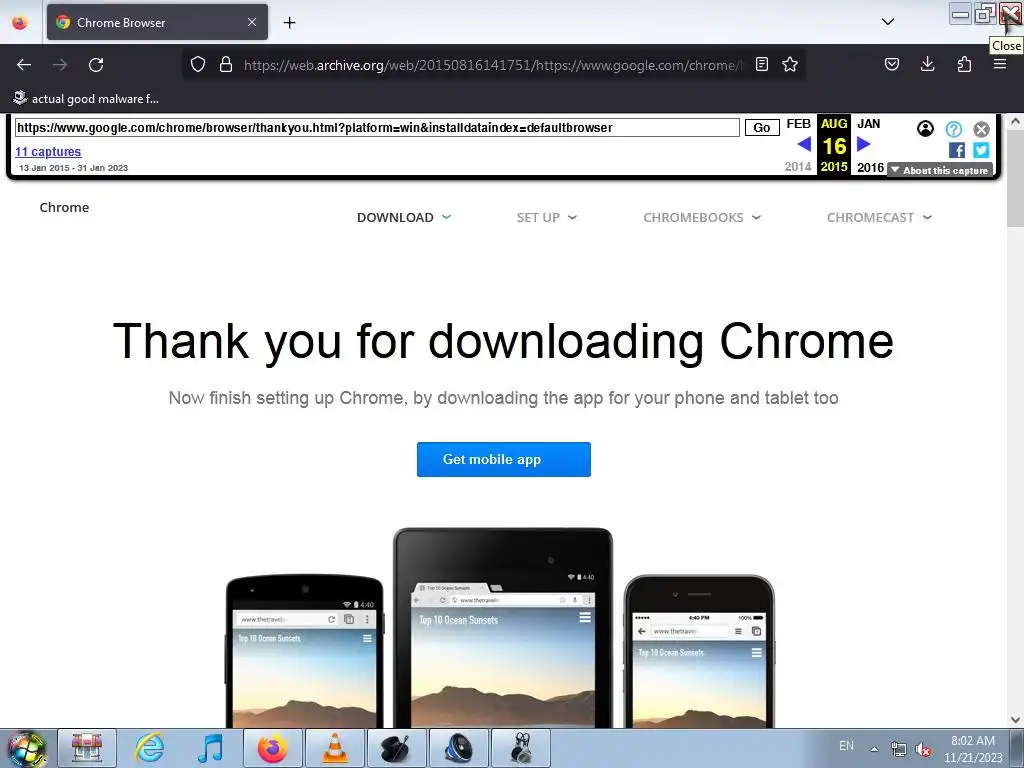Open the actual good malware bookmark

click(86, 99)
